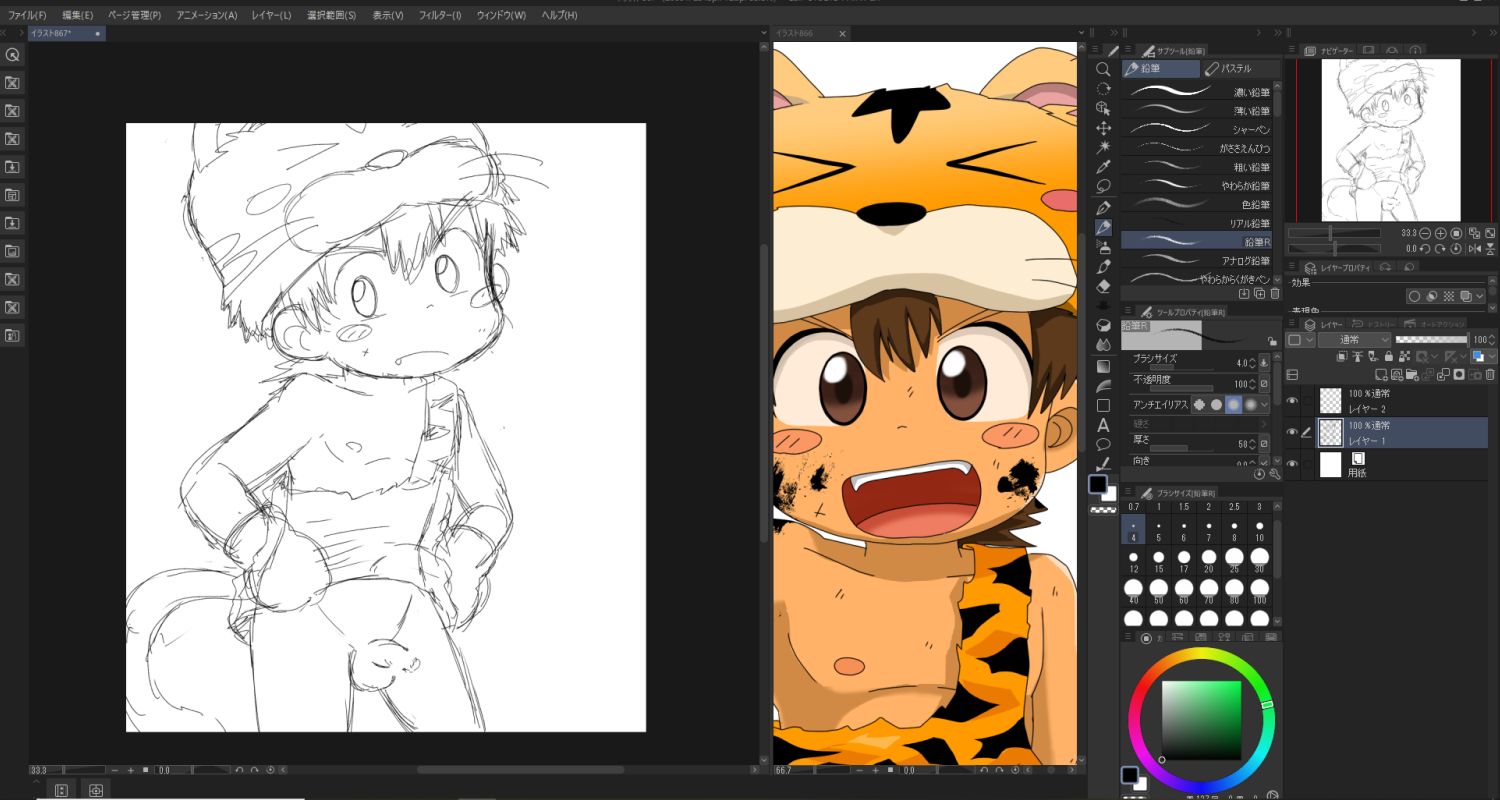Open the layer color palette dropdown
This screenshot has width=1500, height=800.
(x=1483, y=356)
